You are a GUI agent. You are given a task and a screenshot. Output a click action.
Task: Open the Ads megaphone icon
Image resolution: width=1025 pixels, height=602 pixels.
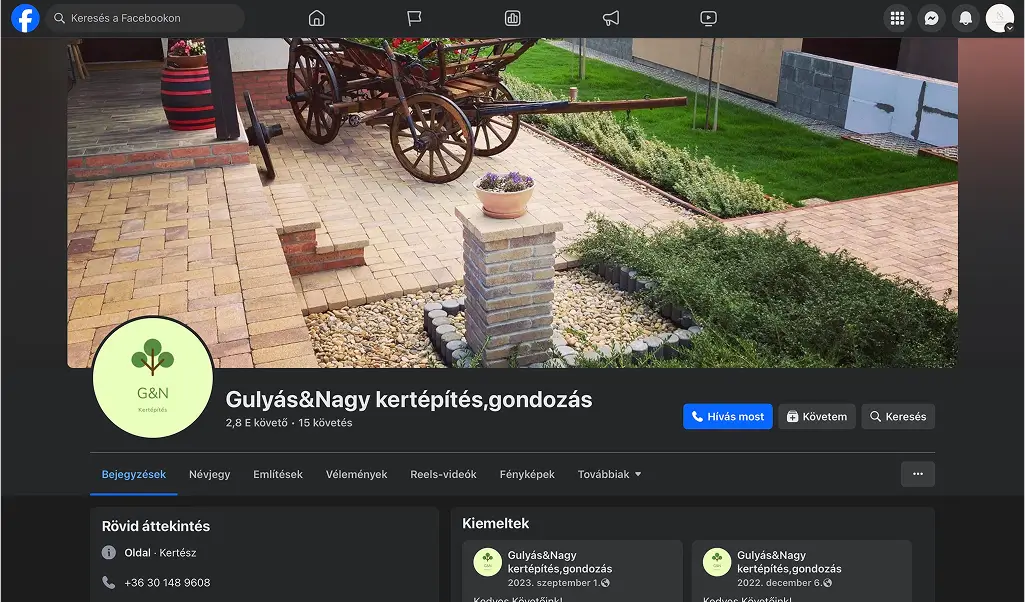(x=611, y=18)
